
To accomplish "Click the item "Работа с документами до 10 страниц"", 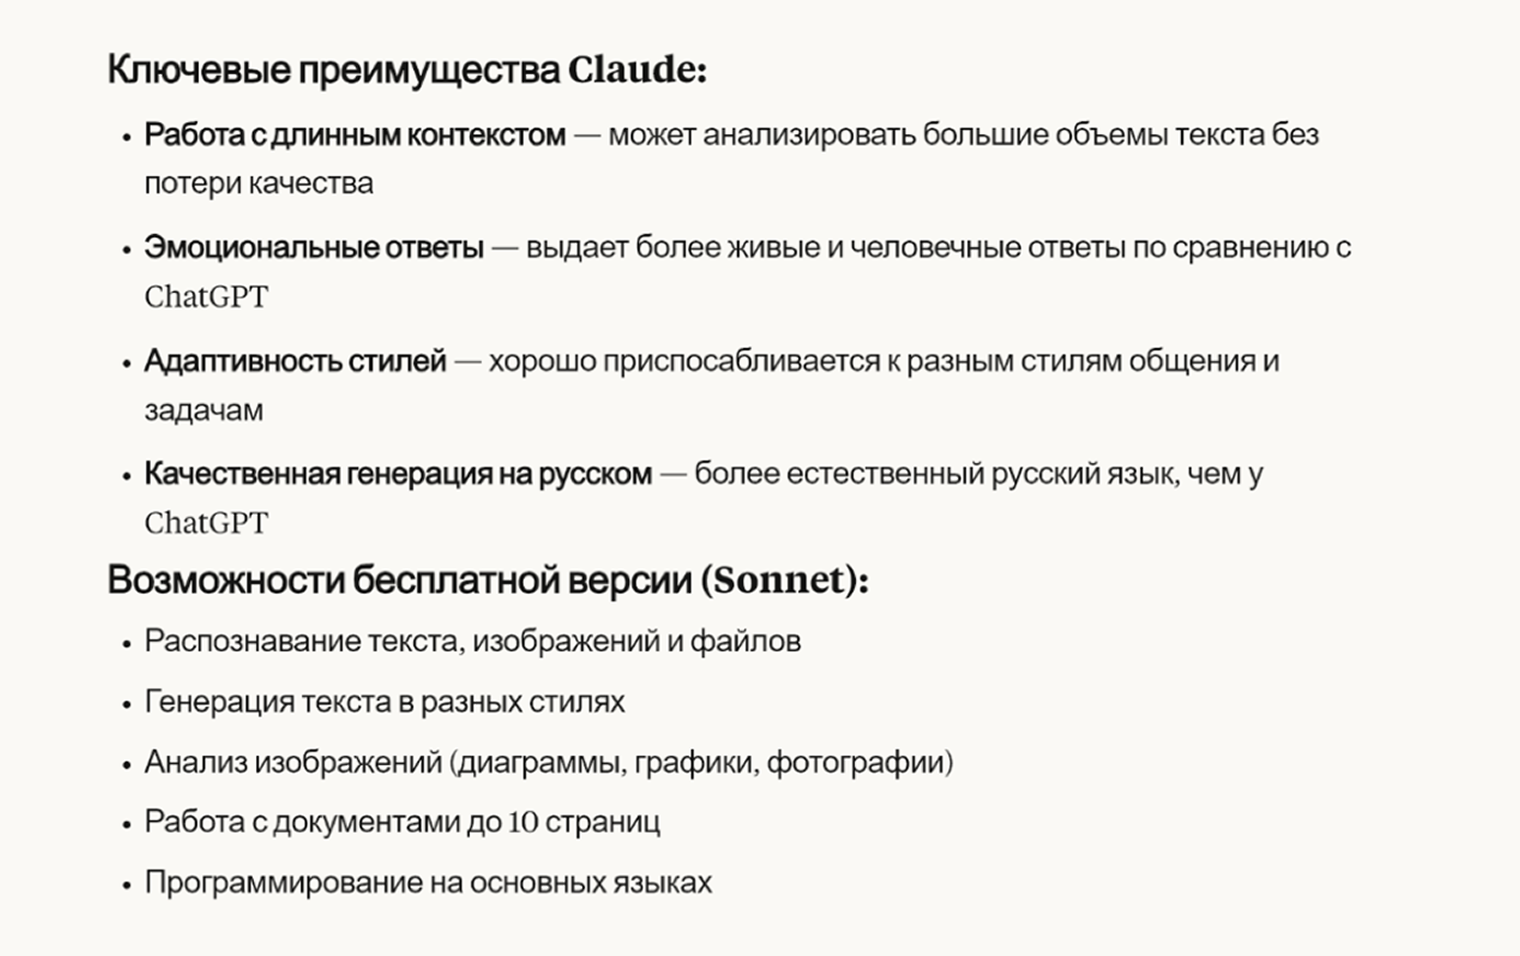I will coord(402,822).
